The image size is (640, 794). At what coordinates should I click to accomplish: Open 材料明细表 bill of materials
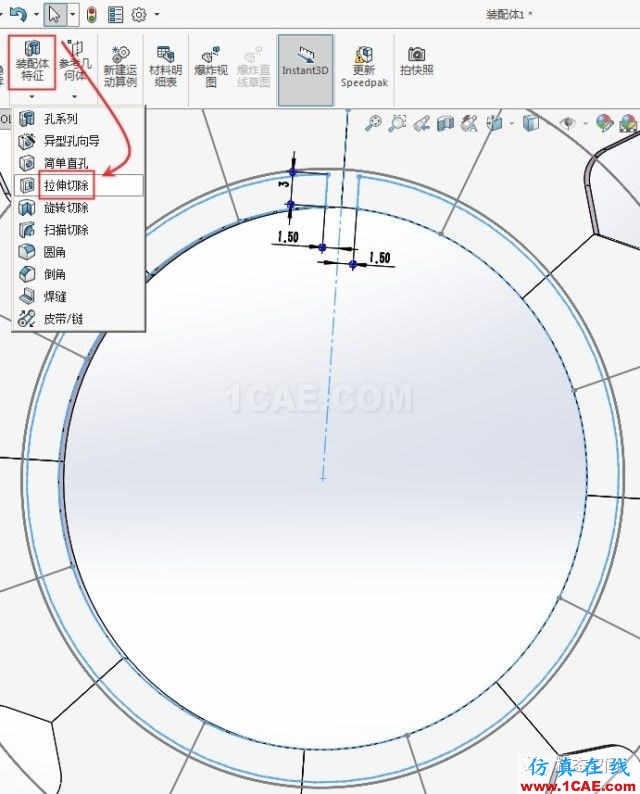tap(166, 66)
